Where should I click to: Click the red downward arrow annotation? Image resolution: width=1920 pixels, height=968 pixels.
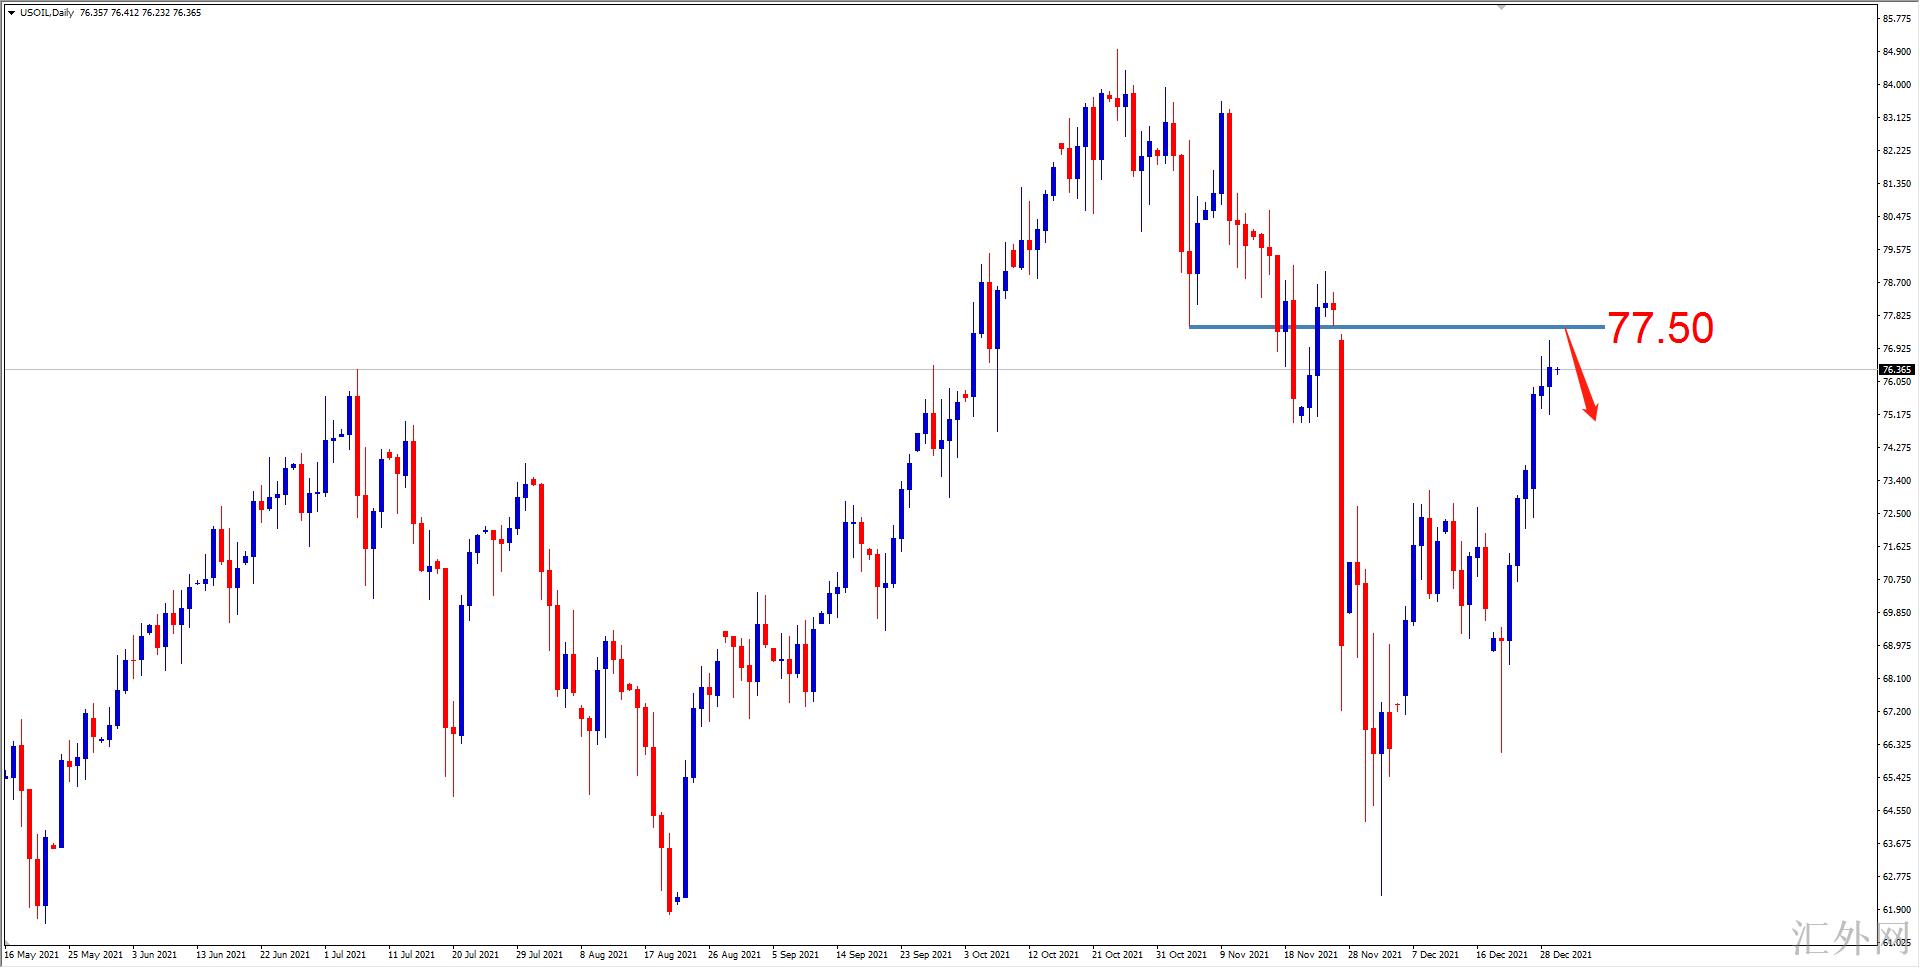click(x=1581, y=375)
